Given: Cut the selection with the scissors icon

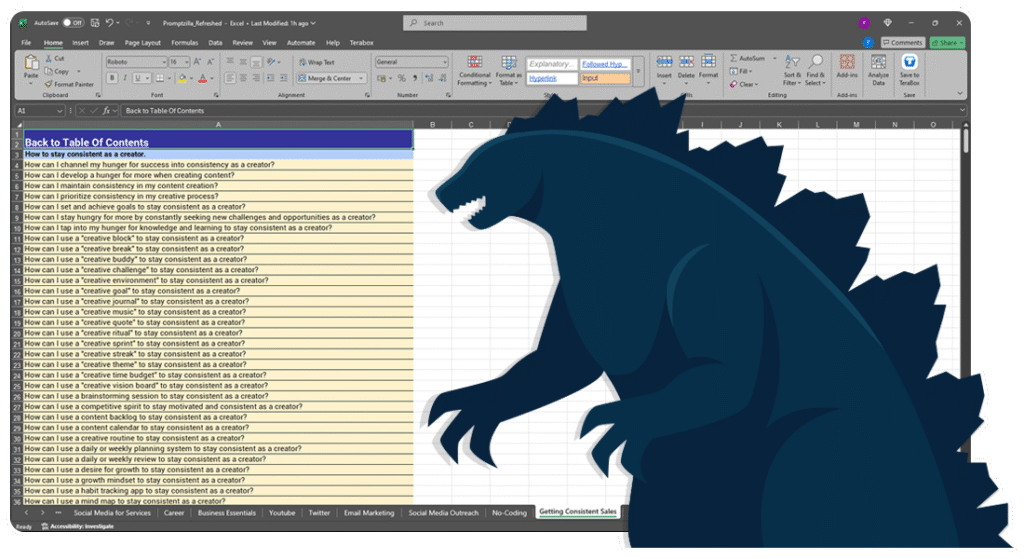Looking at the screenshot, I should coord(50,58).
